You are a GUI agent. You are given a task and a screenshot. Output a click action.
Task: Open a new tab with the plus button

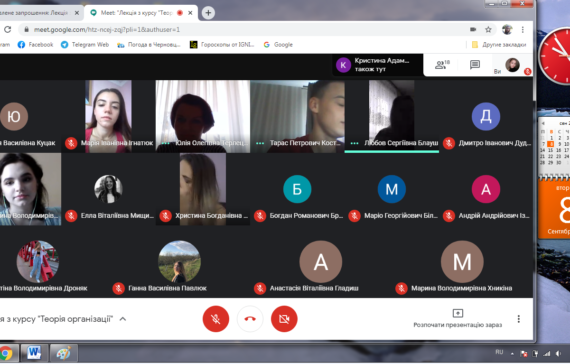click(208, 13)
